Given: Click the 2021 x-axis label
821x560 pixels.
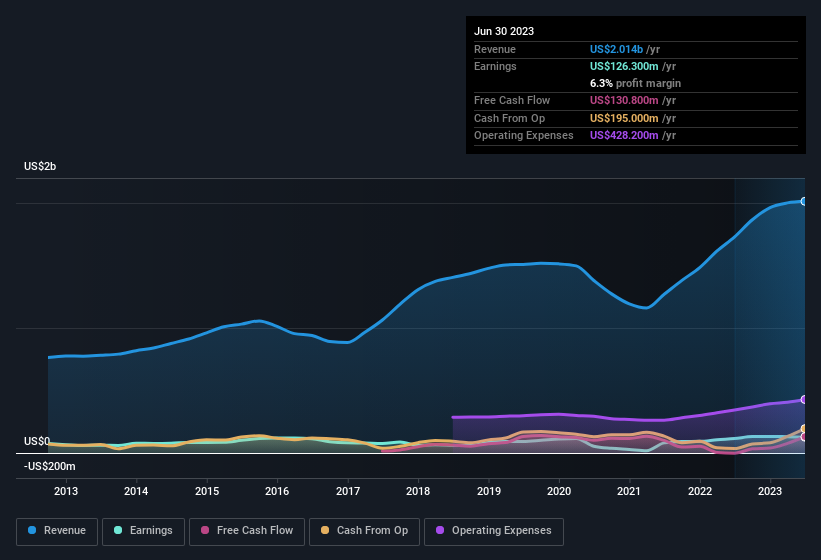Looking at the screenshot, I should pyautogui.click(x=629, y=491).
